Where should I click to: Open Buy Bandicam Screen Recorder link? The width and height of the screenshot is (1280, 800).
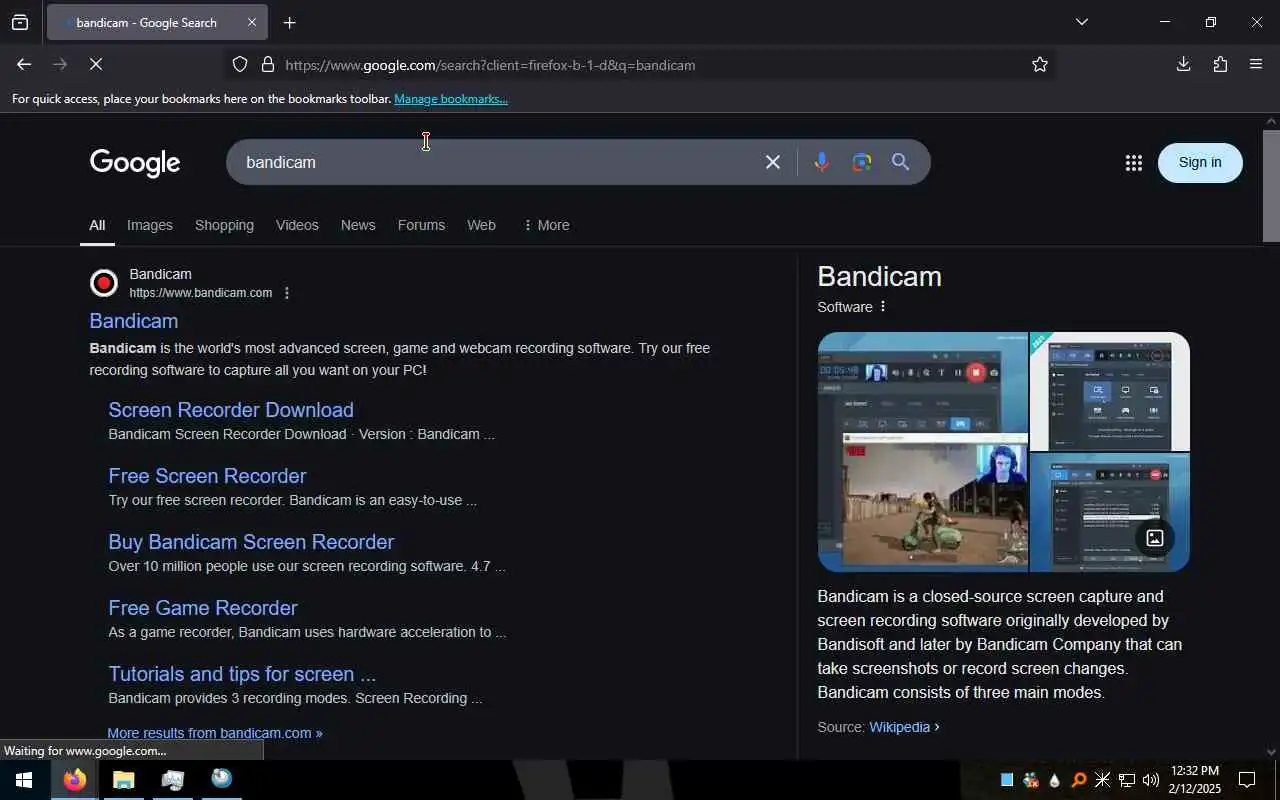coord(251,542)
